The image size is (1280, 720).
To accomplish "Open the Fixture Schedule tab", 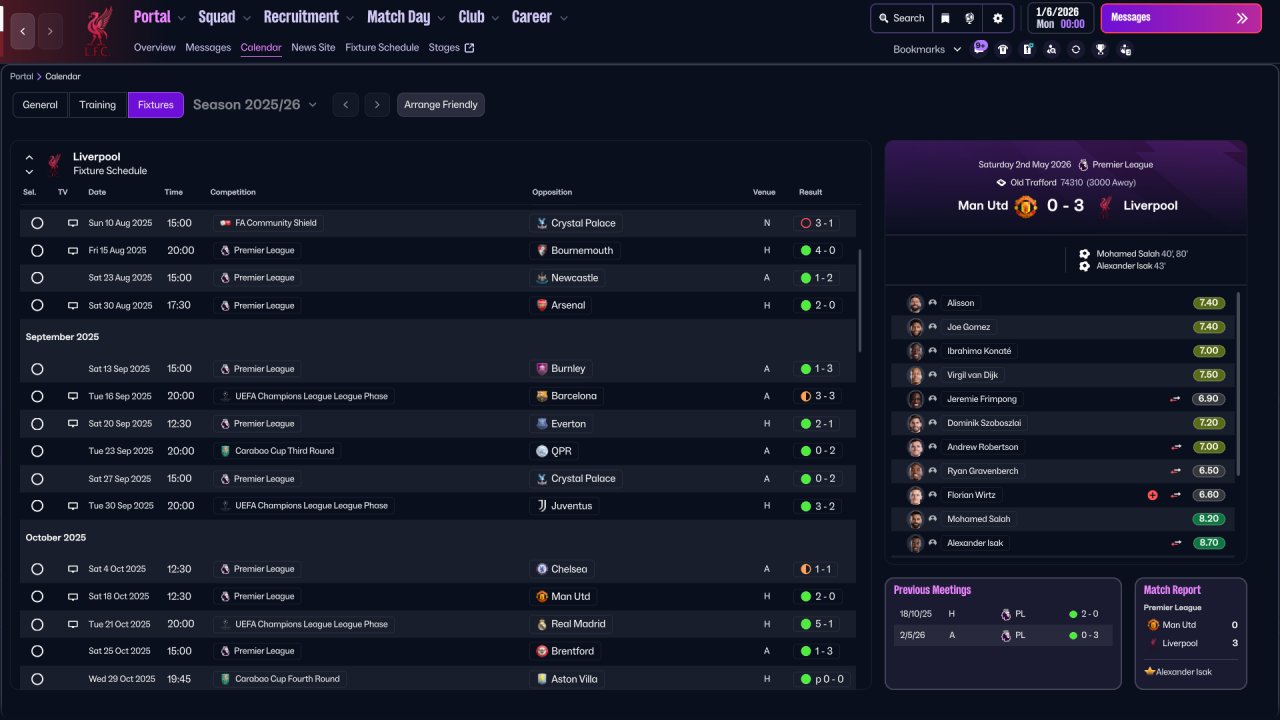I will 382,48.
